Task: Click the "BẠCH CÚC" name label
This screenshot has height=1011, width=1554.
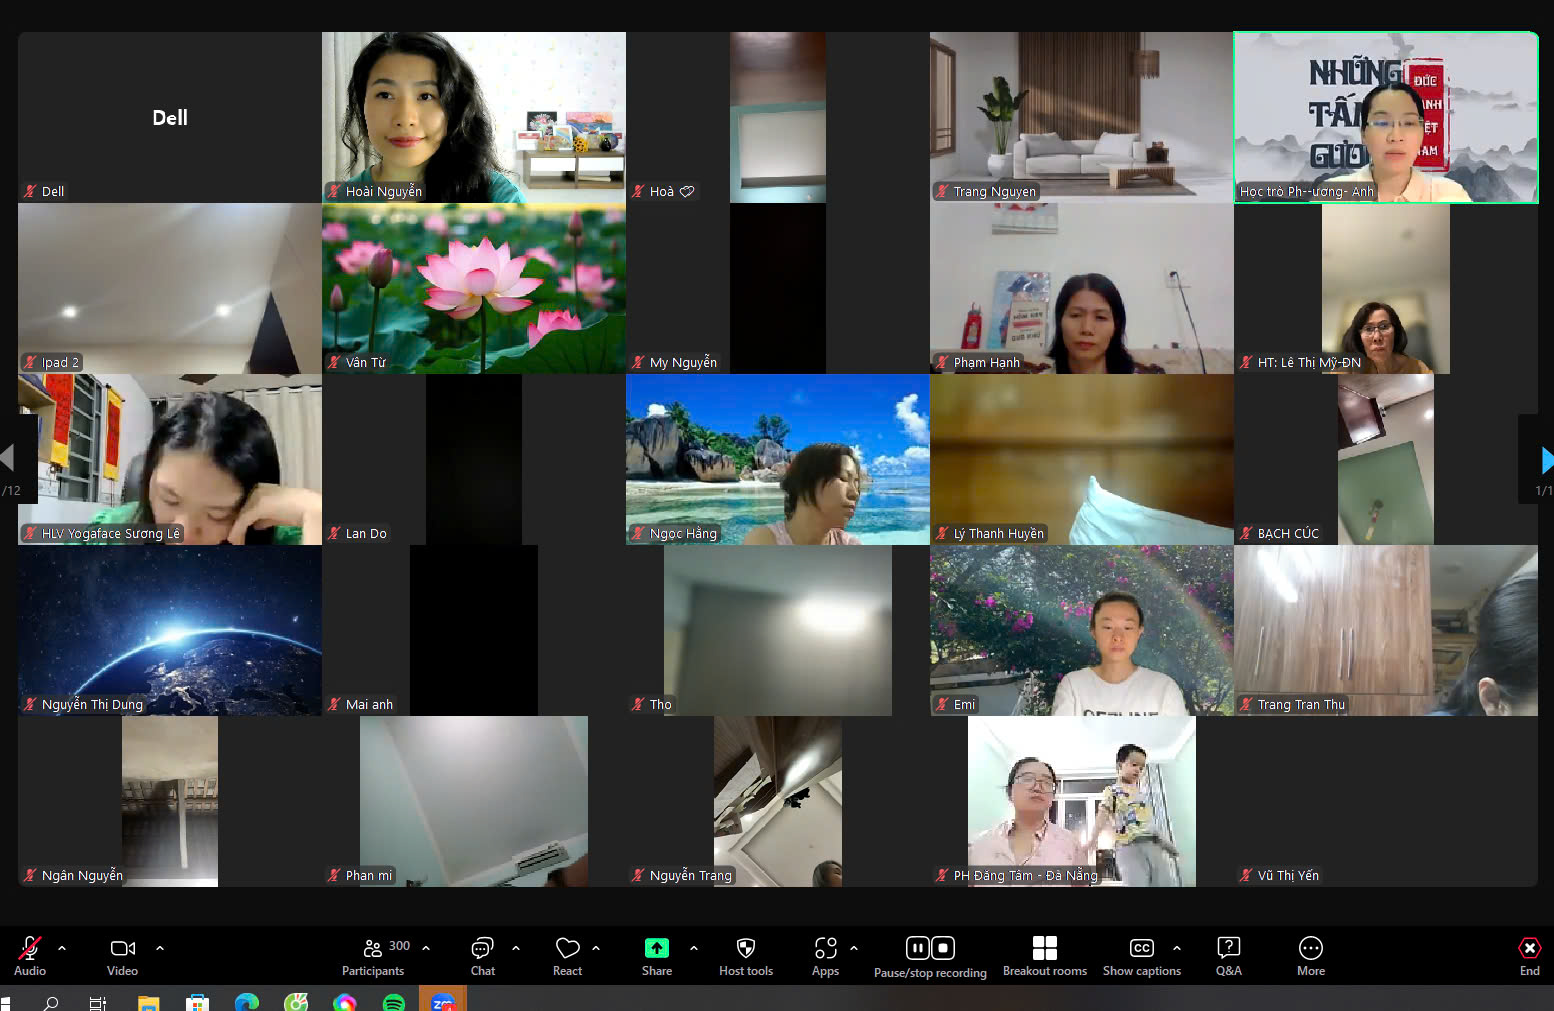Action: point(1288,533)
